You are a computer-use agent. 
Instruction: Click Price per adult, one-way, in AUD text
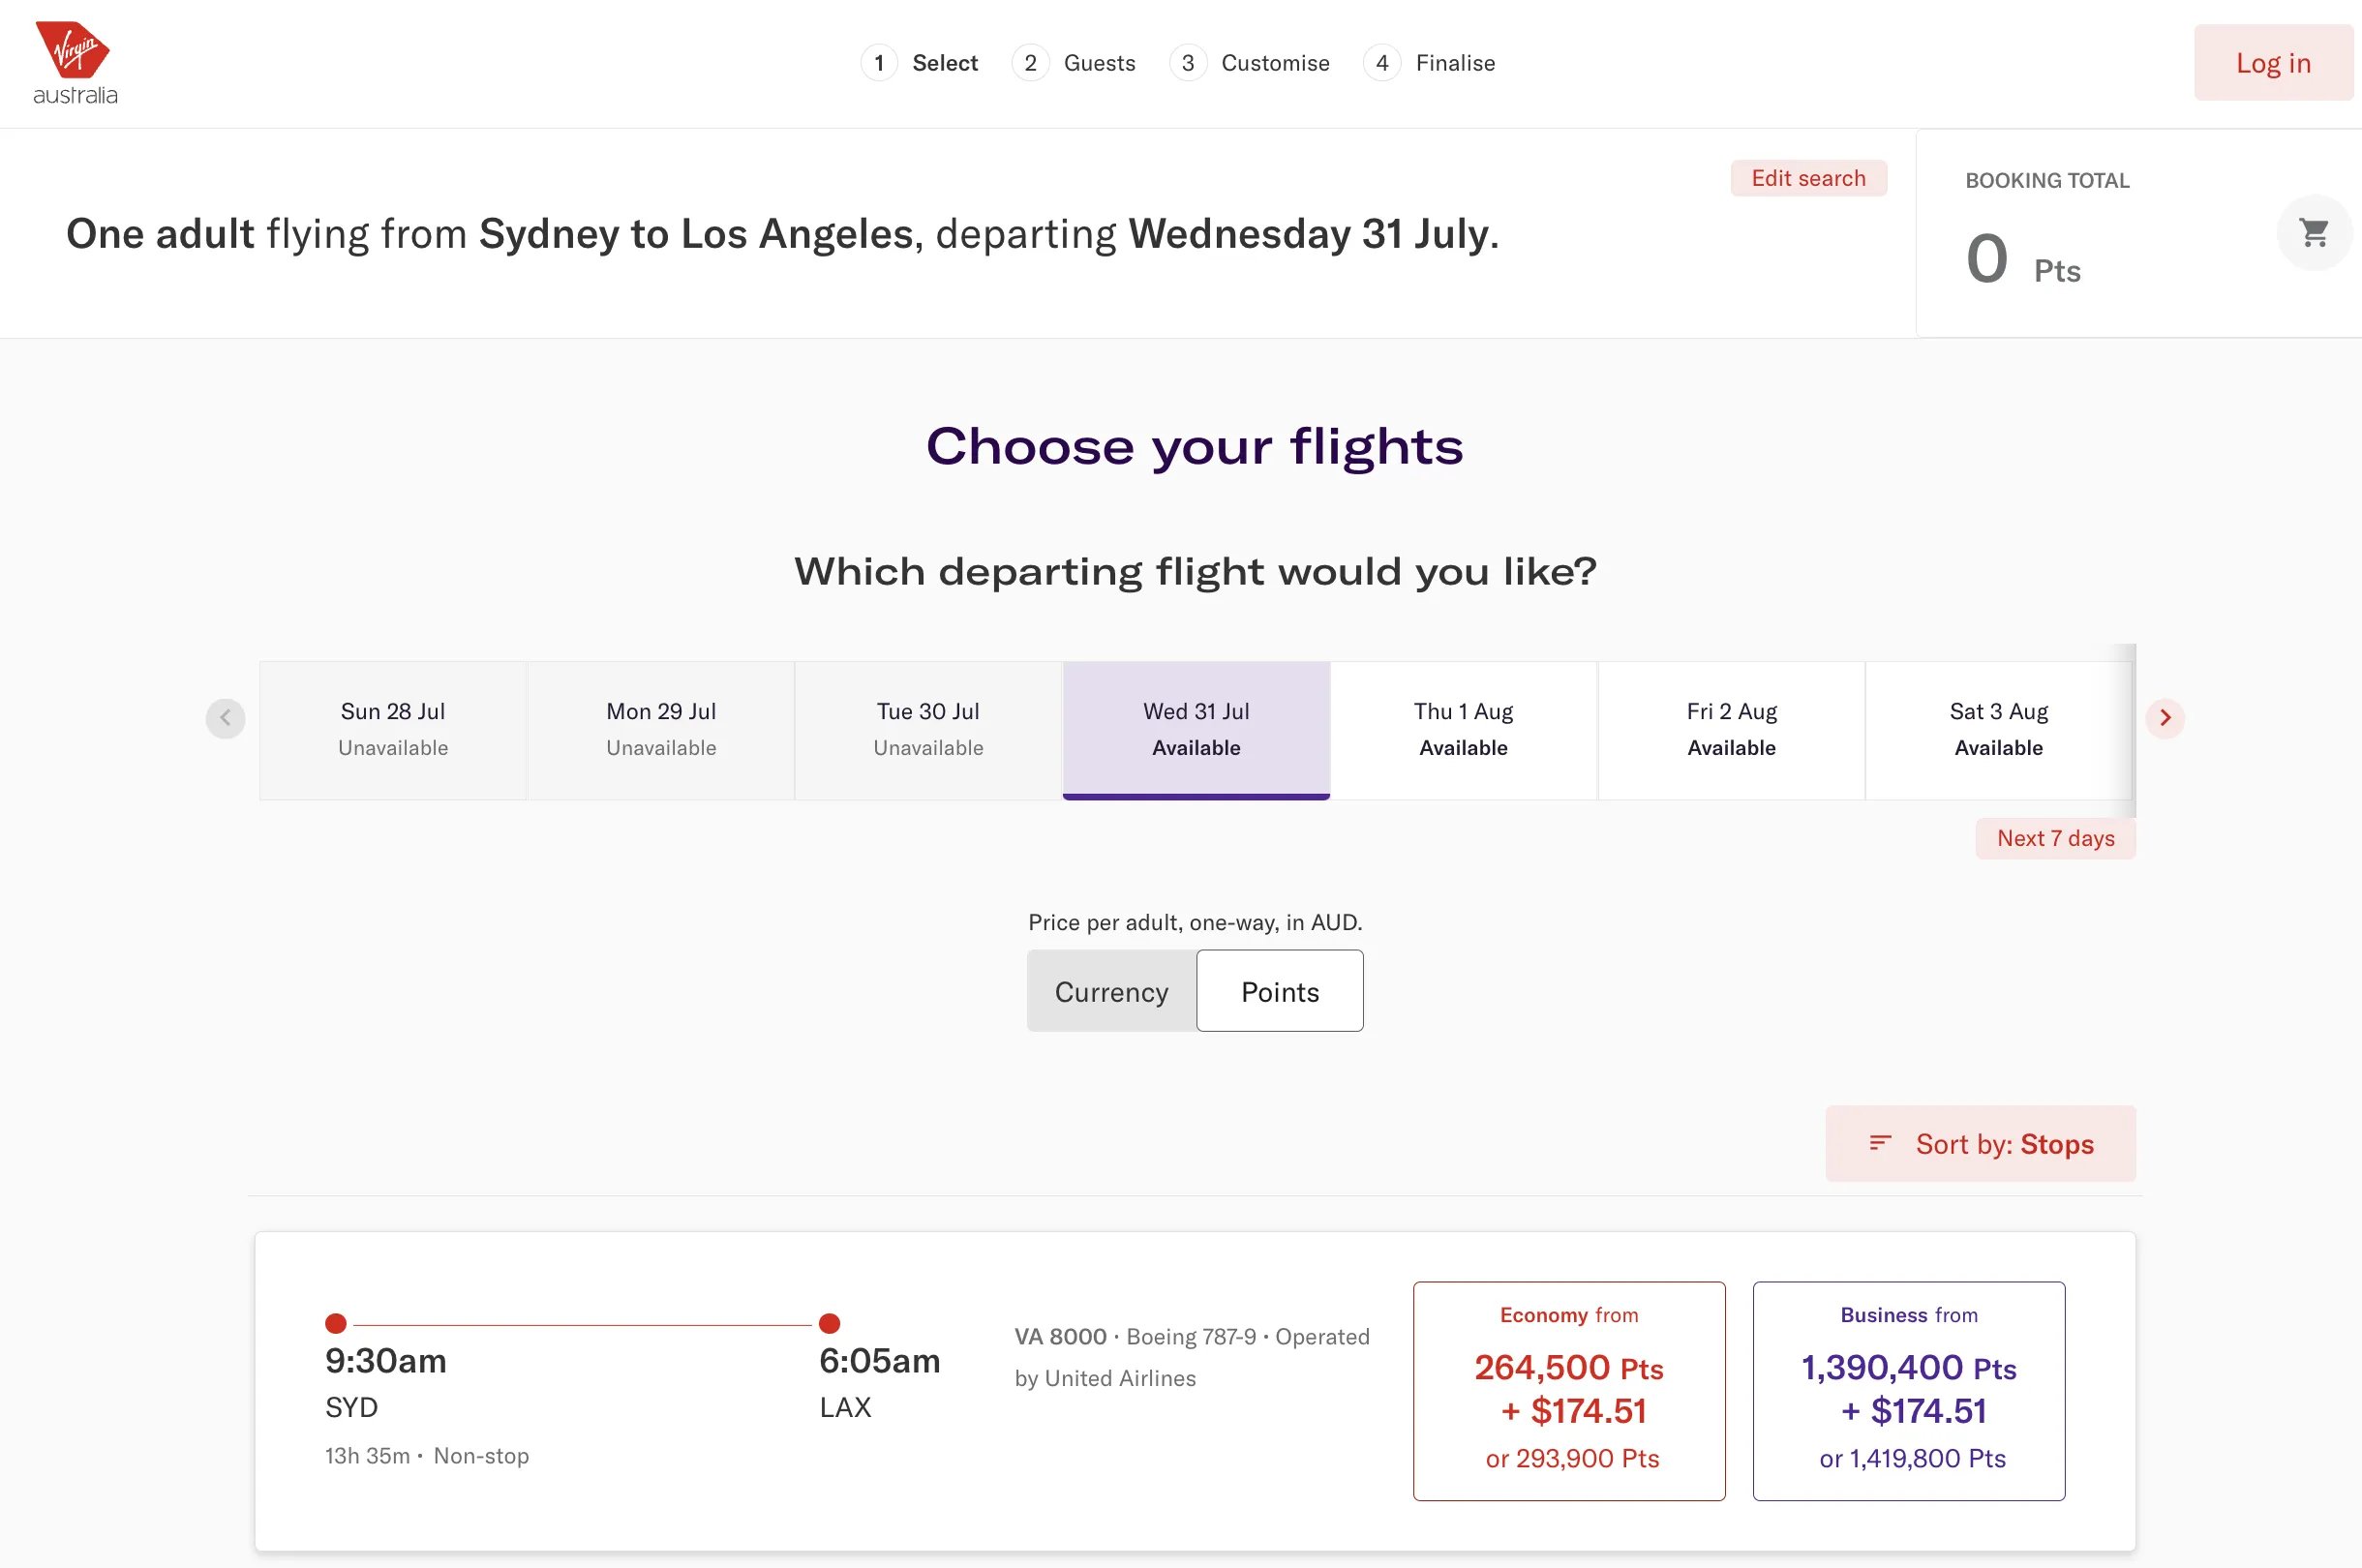tap(1195, 922)
